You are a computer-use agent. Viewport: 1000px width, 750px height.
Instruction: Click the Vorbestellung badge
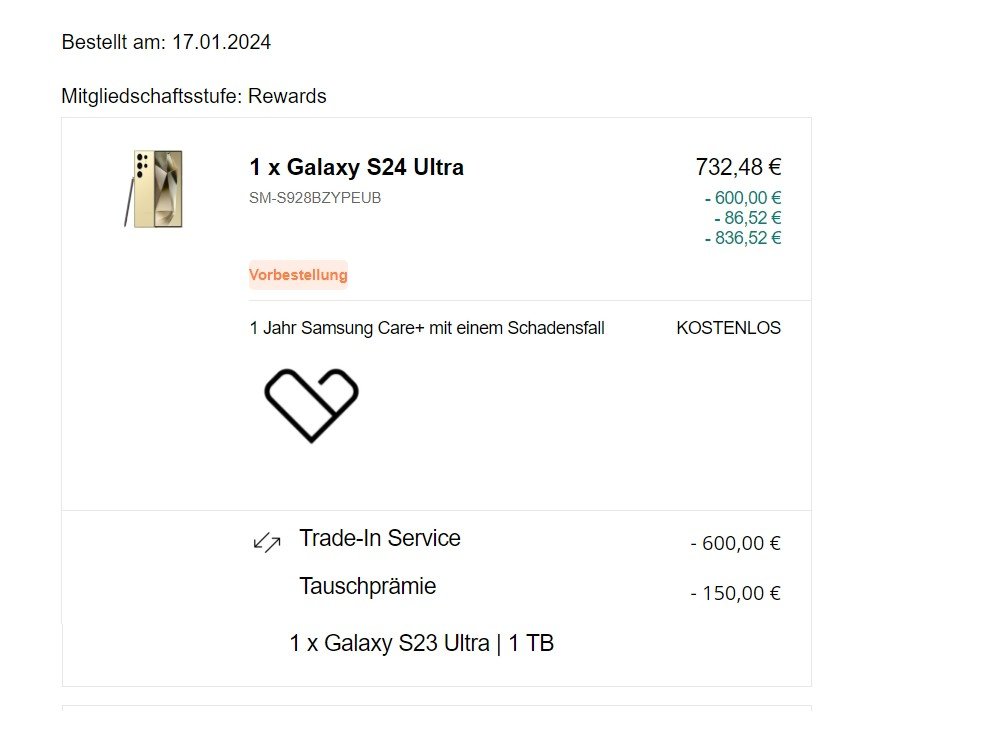[298, 275]
